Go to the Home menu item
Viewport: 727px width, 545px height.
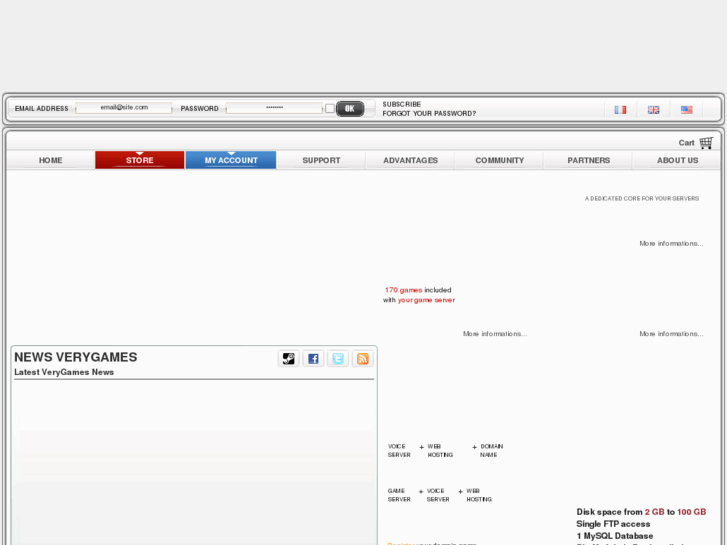click(51, 160)
